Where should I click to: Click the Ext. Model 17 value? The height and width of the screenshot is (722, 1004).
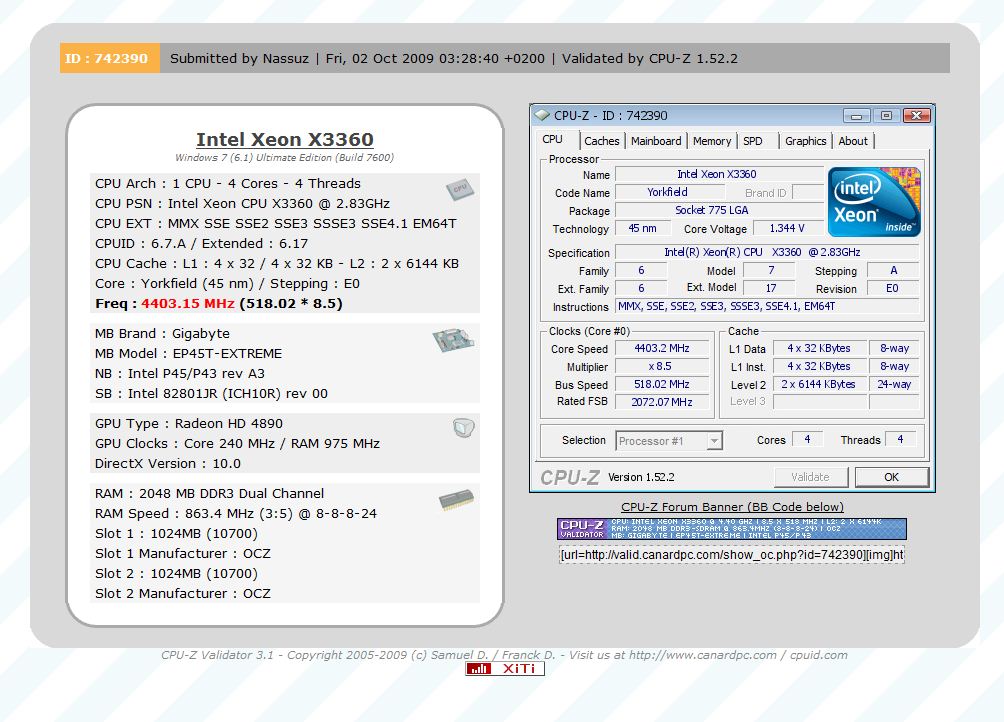click(770, 289)
